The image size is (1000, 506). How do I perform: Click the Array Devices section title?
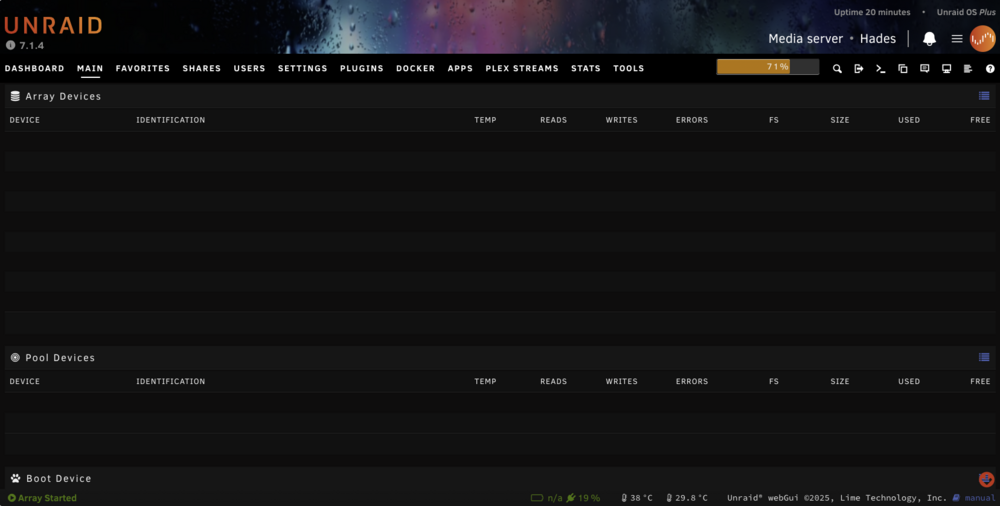coord(63,96)
